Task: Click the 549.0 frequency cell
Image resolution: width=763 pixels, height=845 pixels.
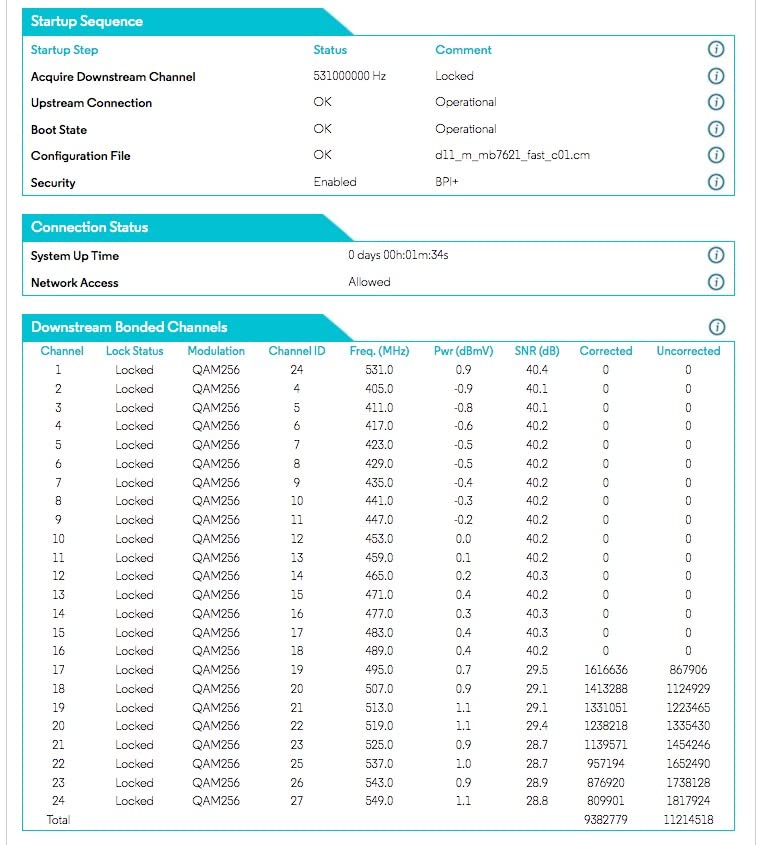Action: click(x=379, y=800)
